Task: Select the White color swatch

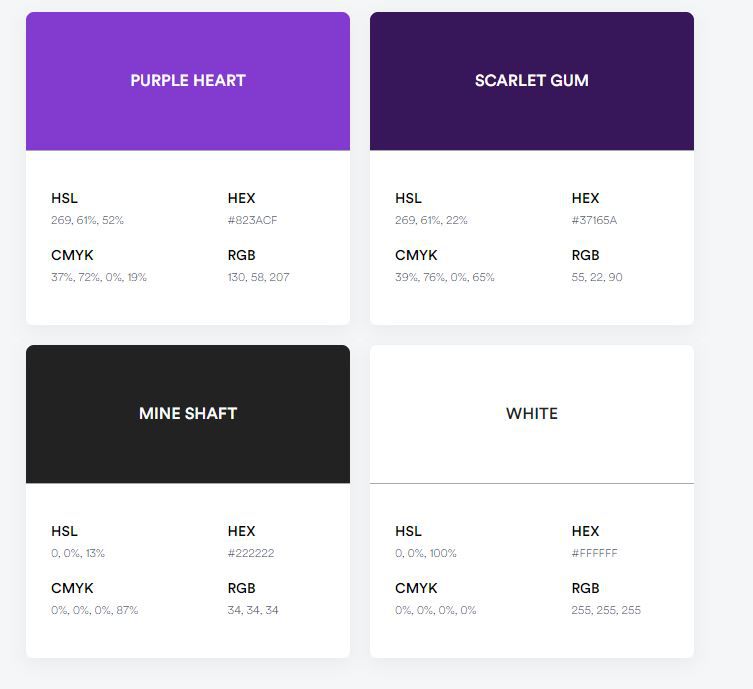Action: 532,414
